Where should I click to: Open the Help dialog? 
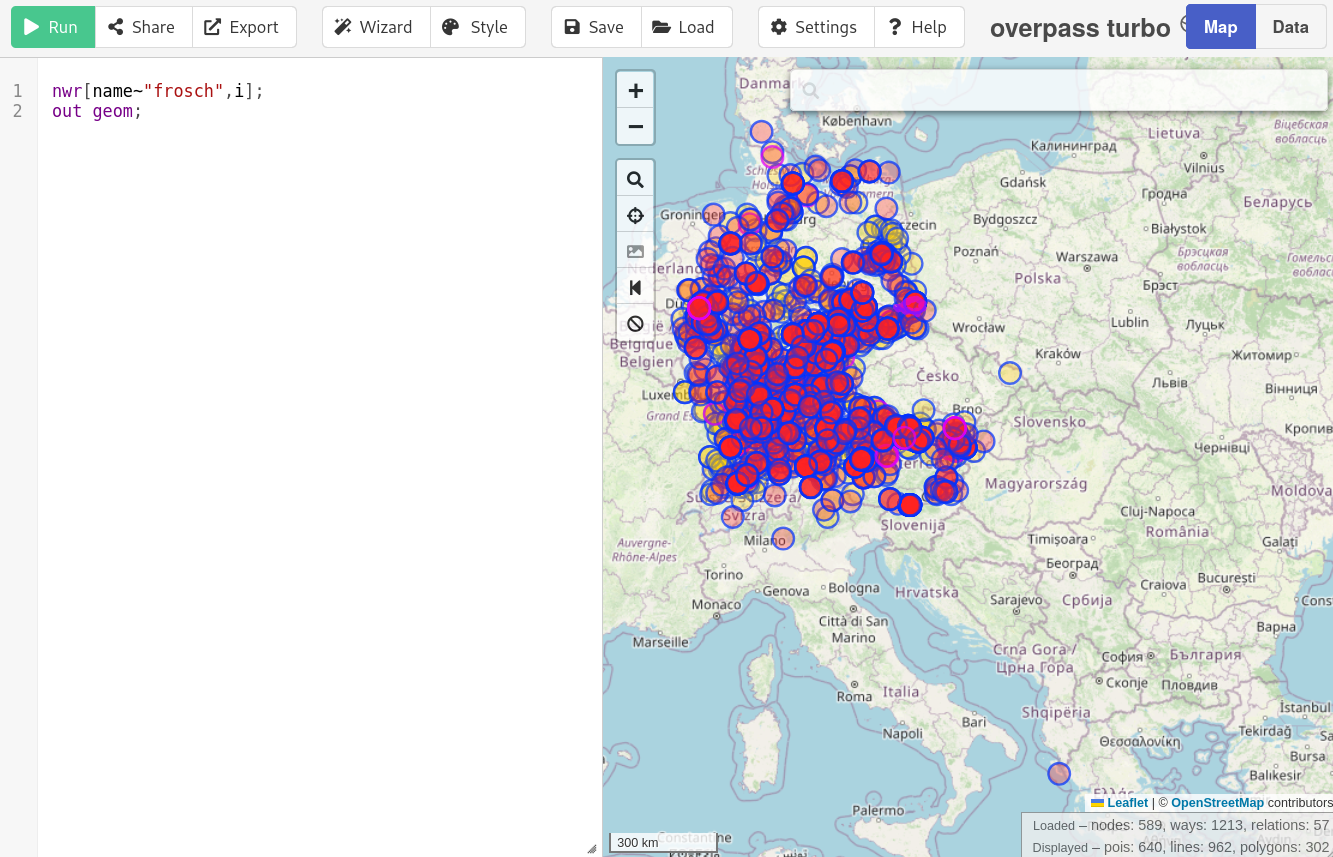(x=918, y=27)
